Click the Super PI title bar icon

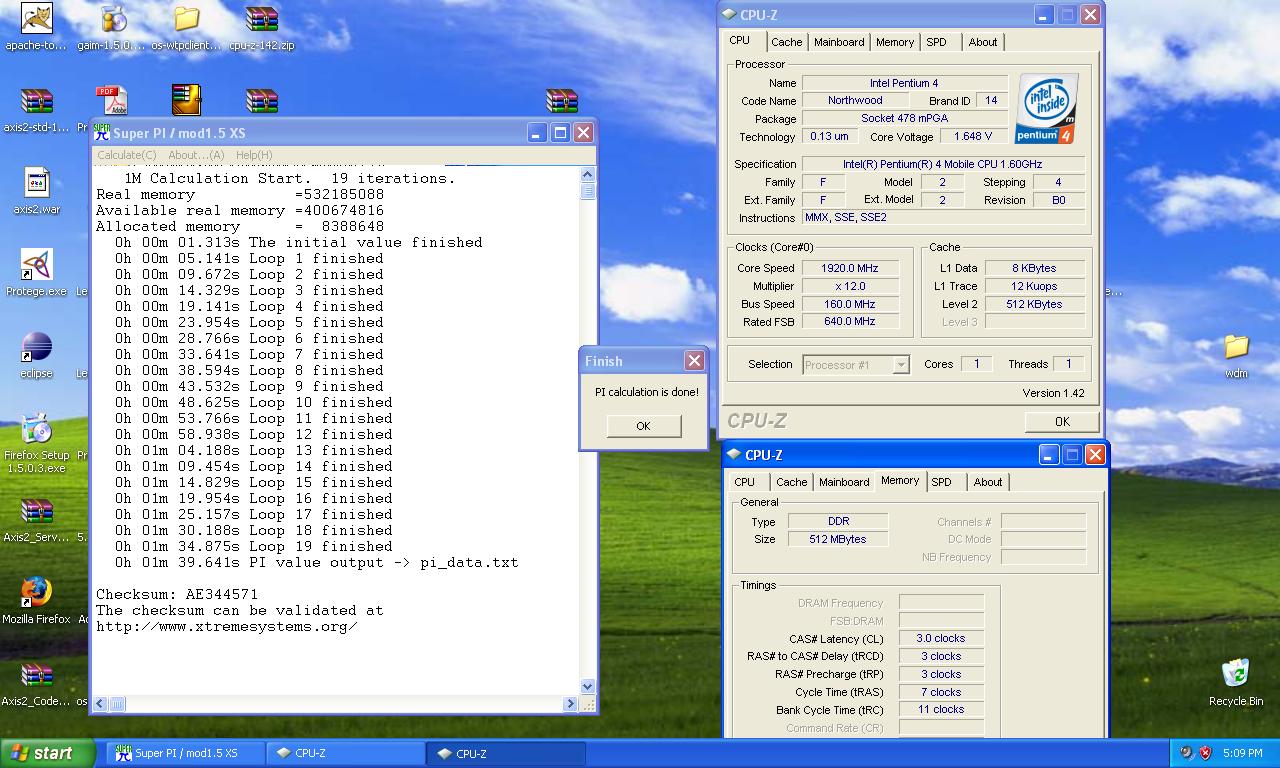coord(101,132)
